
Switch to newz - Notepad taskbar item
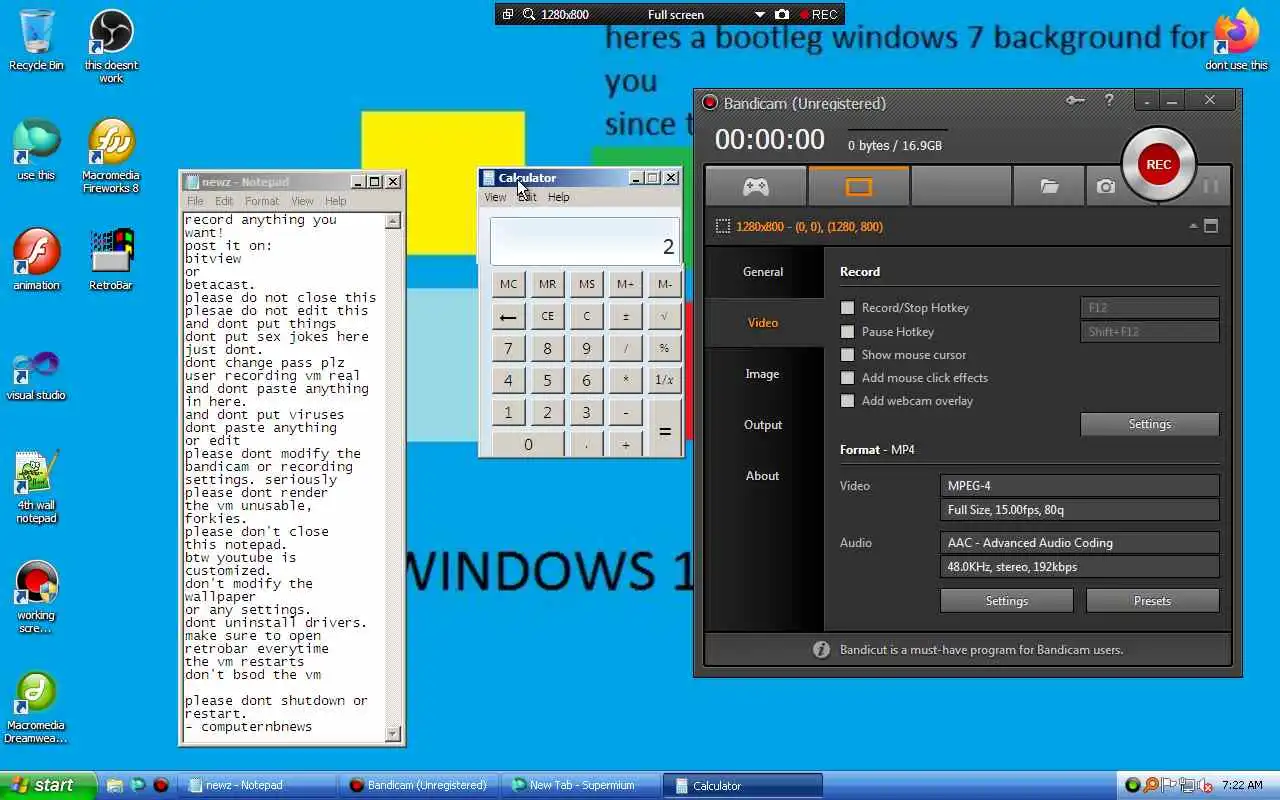tap(258, 785)
